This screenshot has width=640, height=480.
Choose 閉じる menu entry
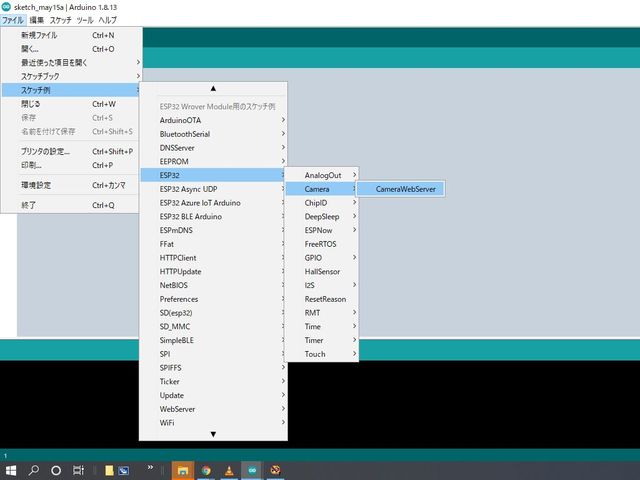click(x=71, y=104)
